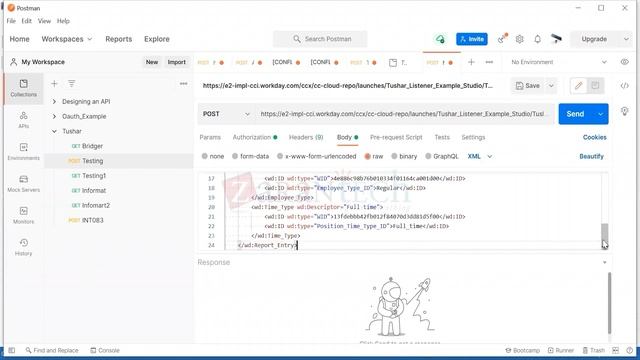Open the Cookies link
The image size is (640, 360).
click(x=594, y=138)
